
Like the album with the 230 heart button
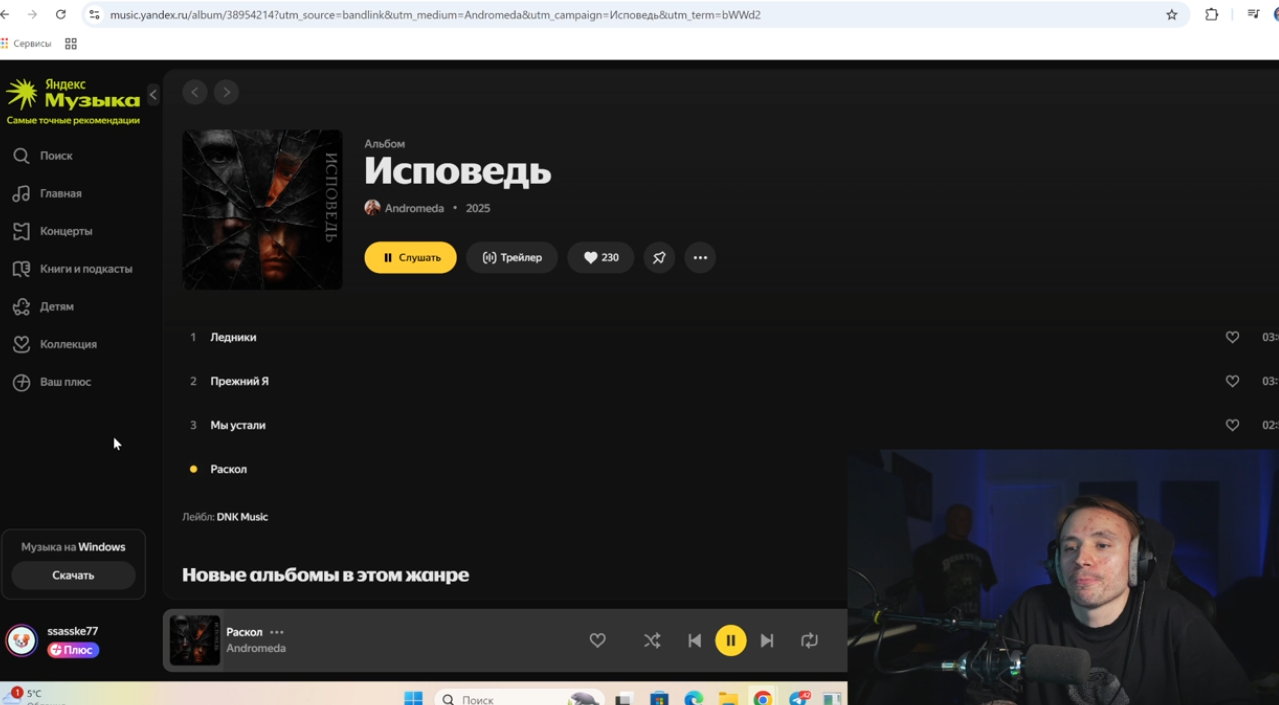click(601, 258)
